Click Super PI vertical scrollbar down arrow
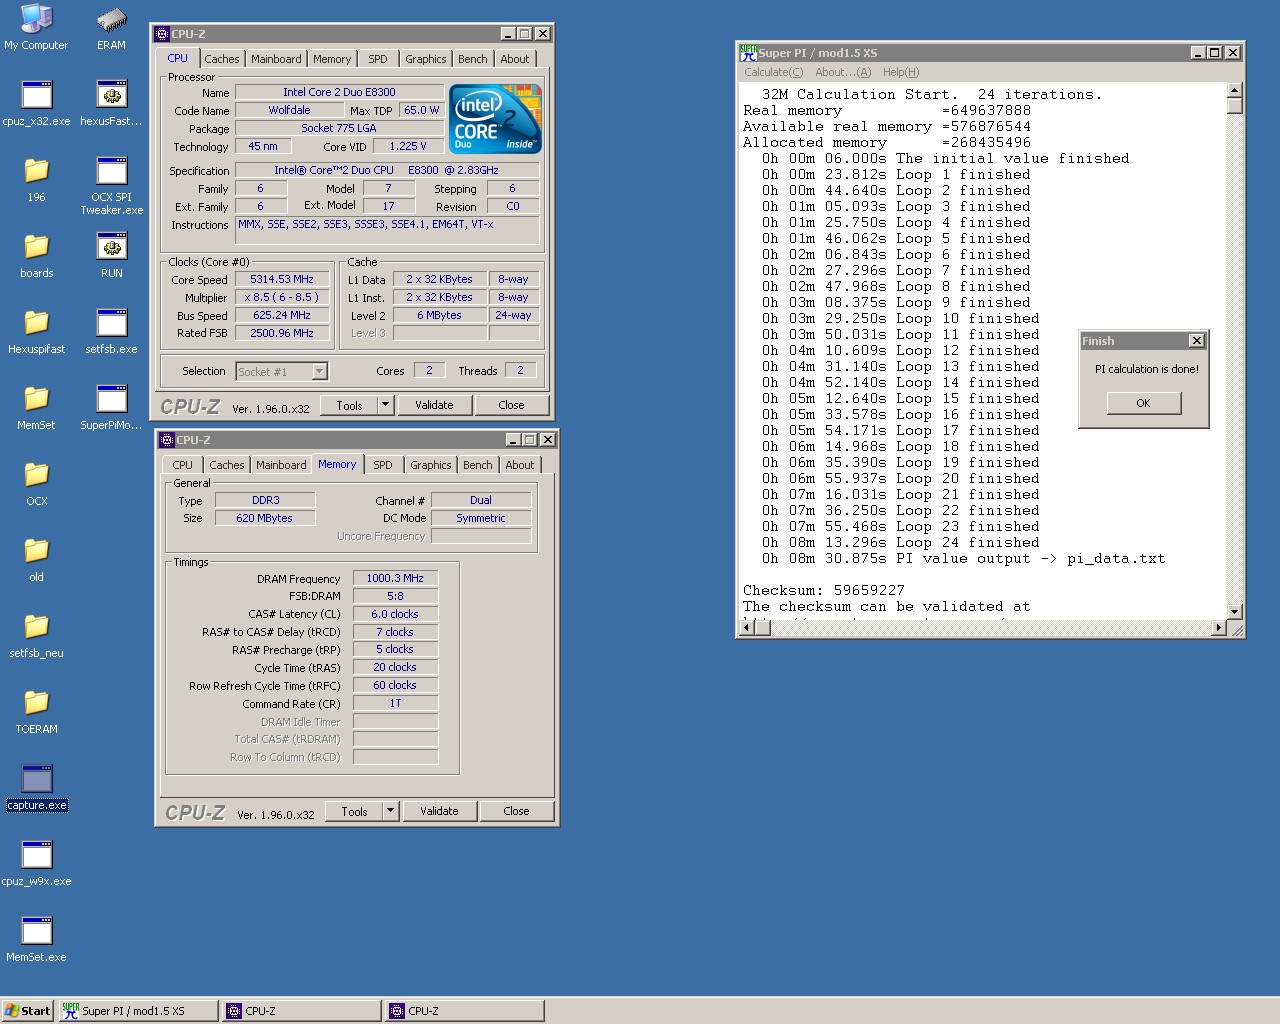Screen dimensions: 1280x1024 click(1234, 611)
